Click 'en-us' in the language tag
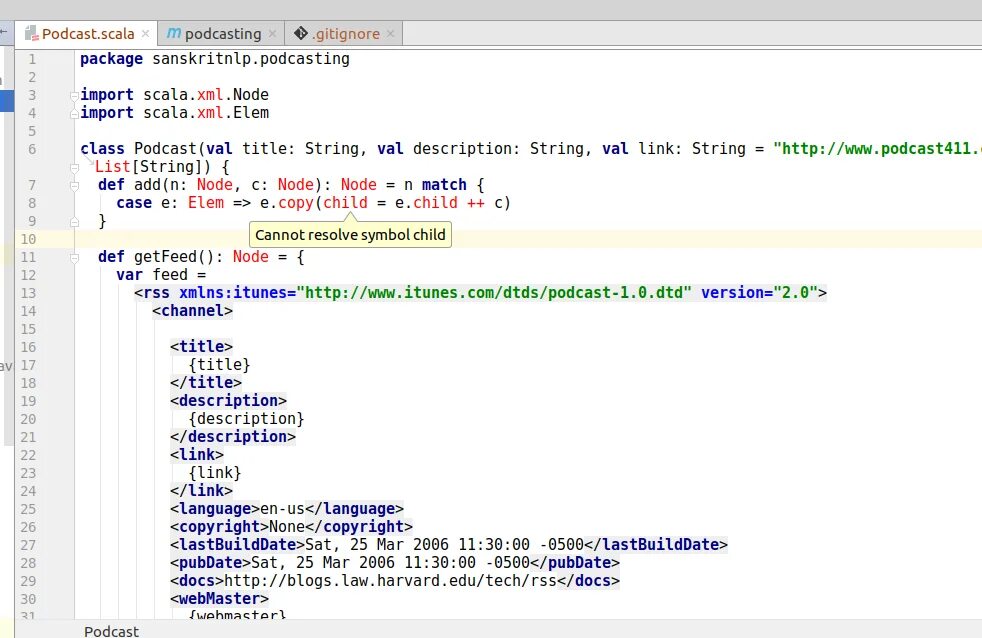The height and width of the screenshot is (638, 982). [x=282, y=508]
